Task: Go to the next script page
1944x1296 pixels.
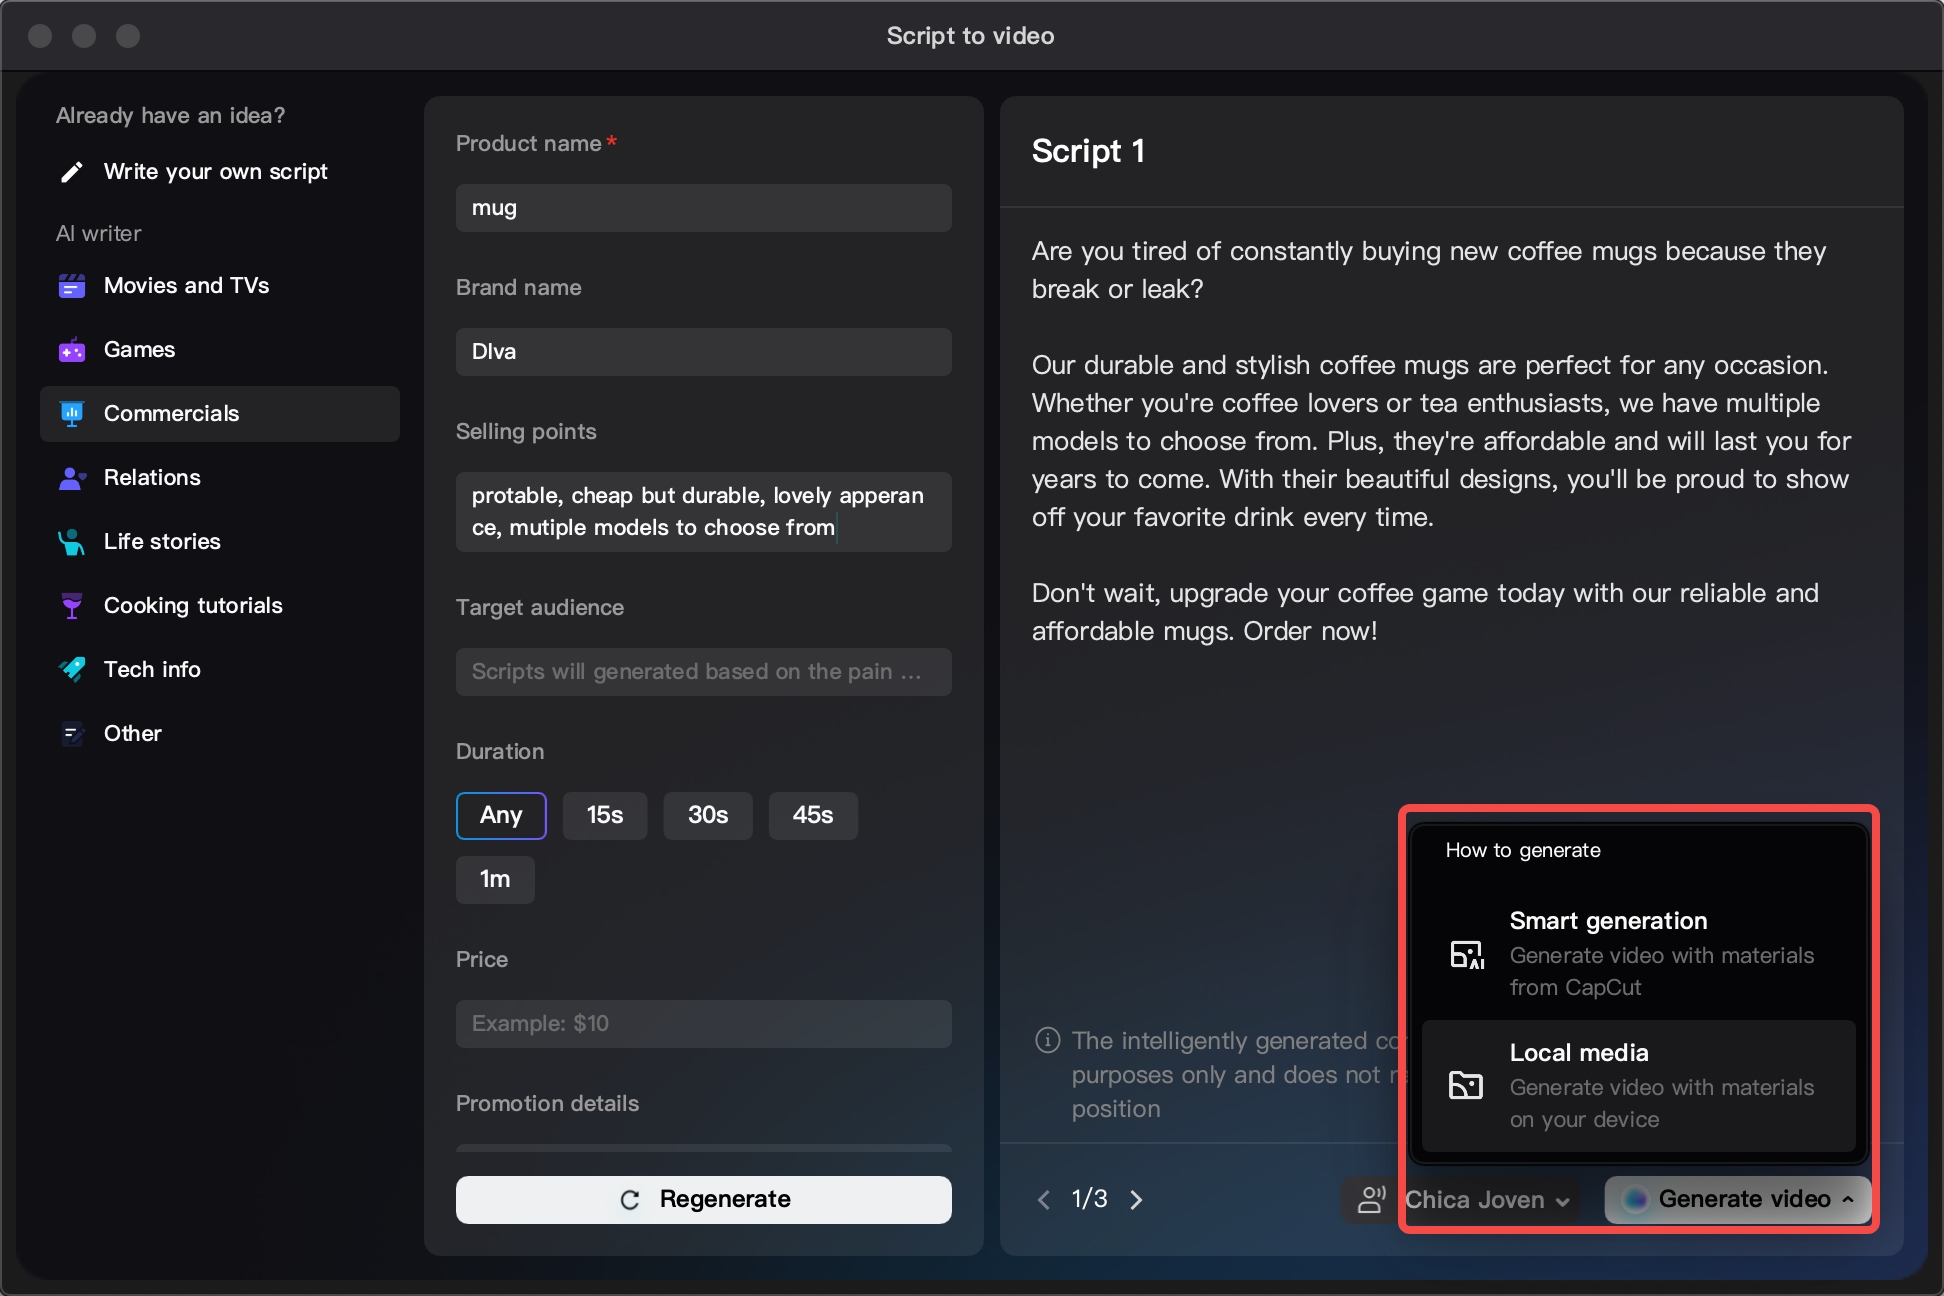Action: point(1136,1199)
